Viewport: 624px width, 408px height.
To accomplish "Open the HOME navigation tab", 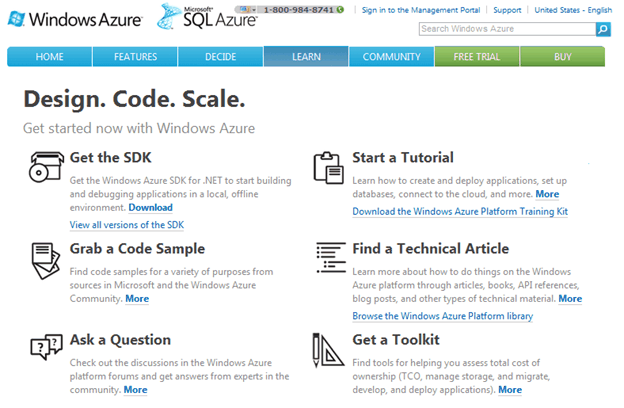I will pyautogui.click(x=49, y=57).
